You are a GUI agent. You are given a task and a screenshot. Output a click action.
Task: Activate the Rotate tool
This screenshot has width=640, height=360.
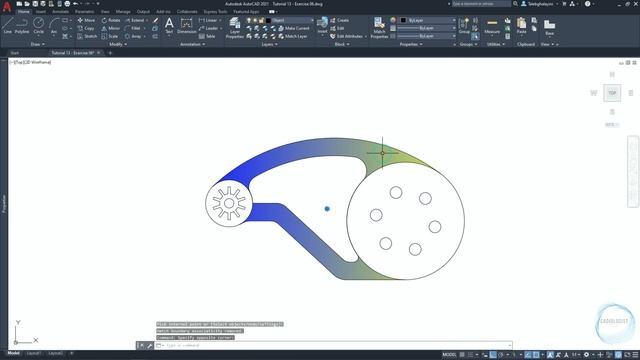[x=111, y=20]
